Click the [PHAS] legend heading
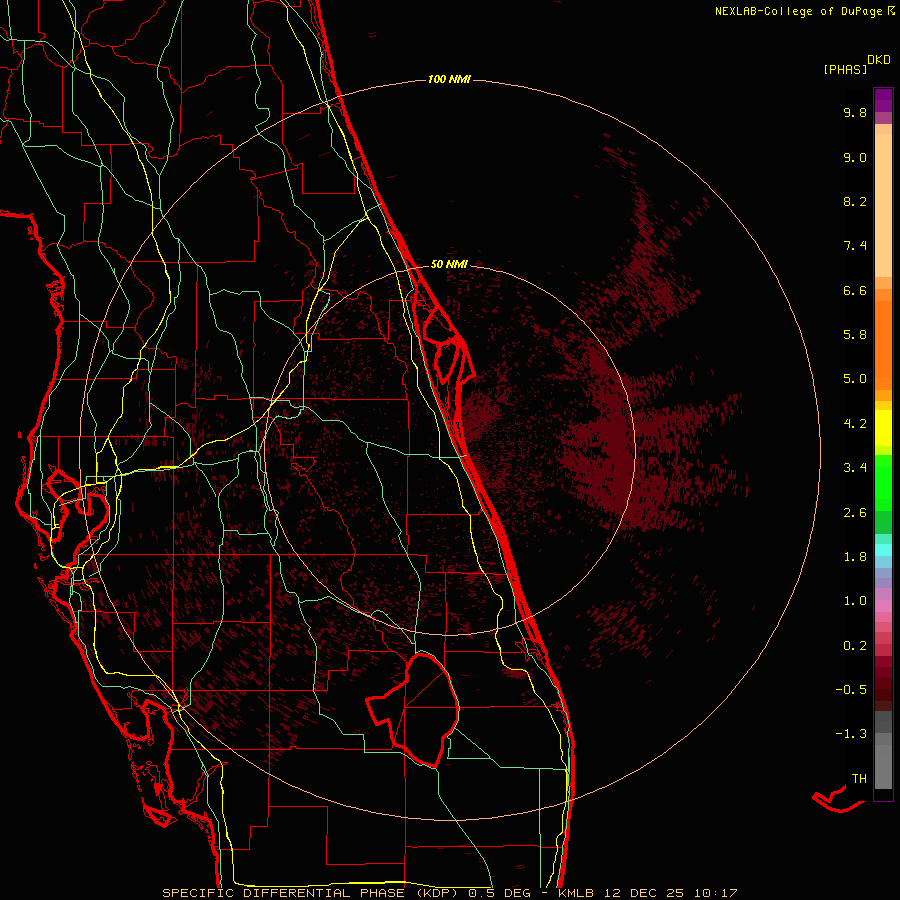900x900 pixels. pos(845,70)
